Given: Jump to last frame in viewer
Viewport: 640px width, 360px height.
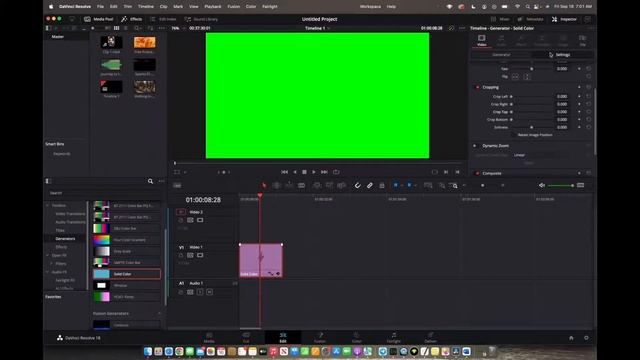Looking at the screenshot, I should [x=324, y=172].
